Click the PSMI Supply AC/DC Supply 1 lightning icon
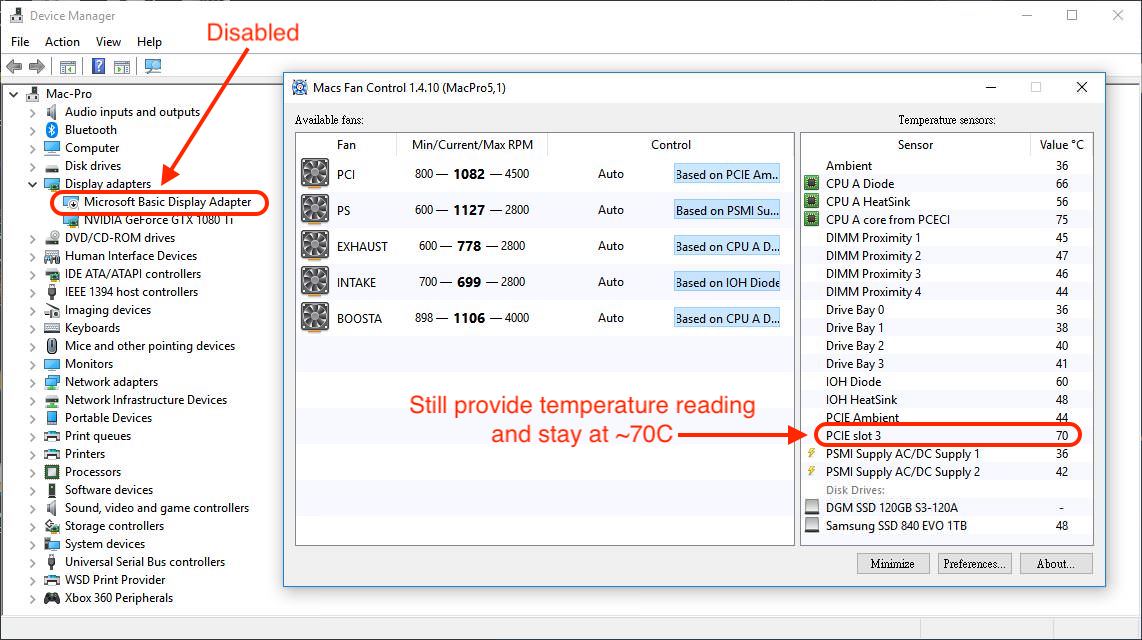This screenshot has width=1142, height=640. [811, 454]
